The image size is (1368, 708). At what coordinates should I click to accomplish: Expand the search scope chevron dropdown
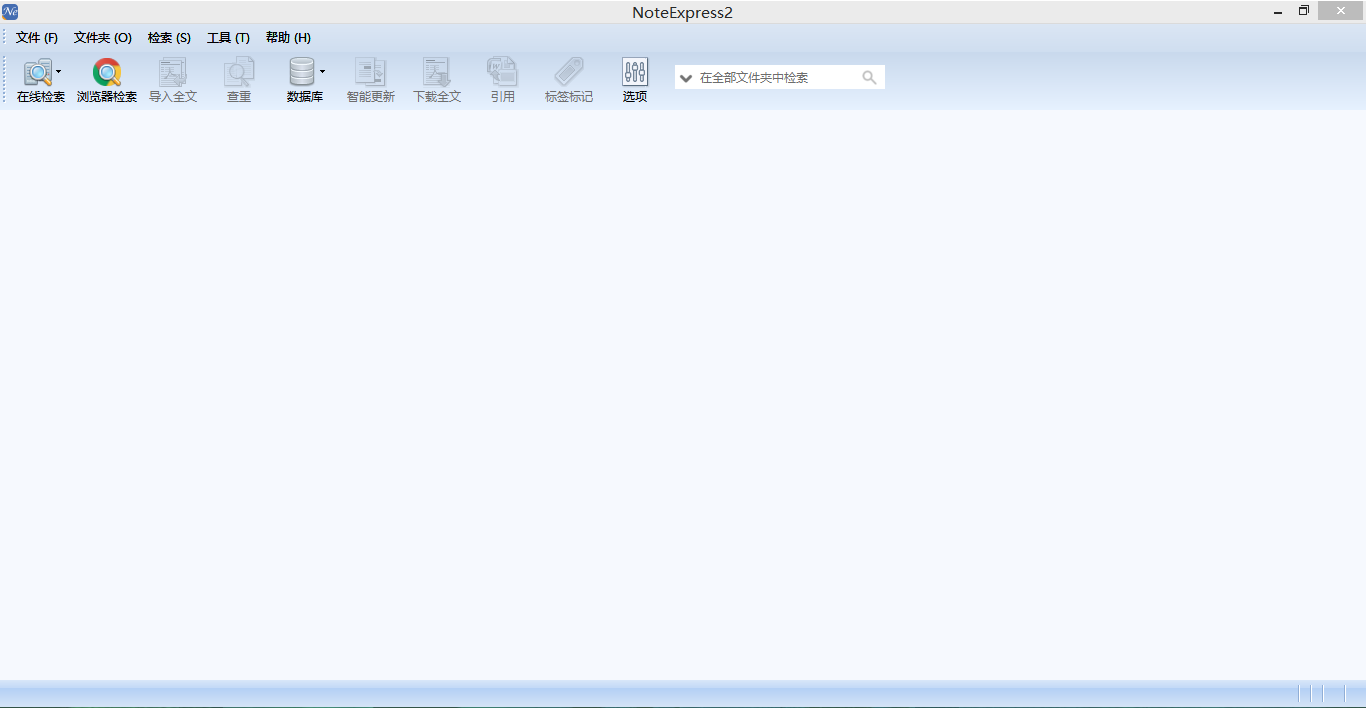[x=686, y=78]
